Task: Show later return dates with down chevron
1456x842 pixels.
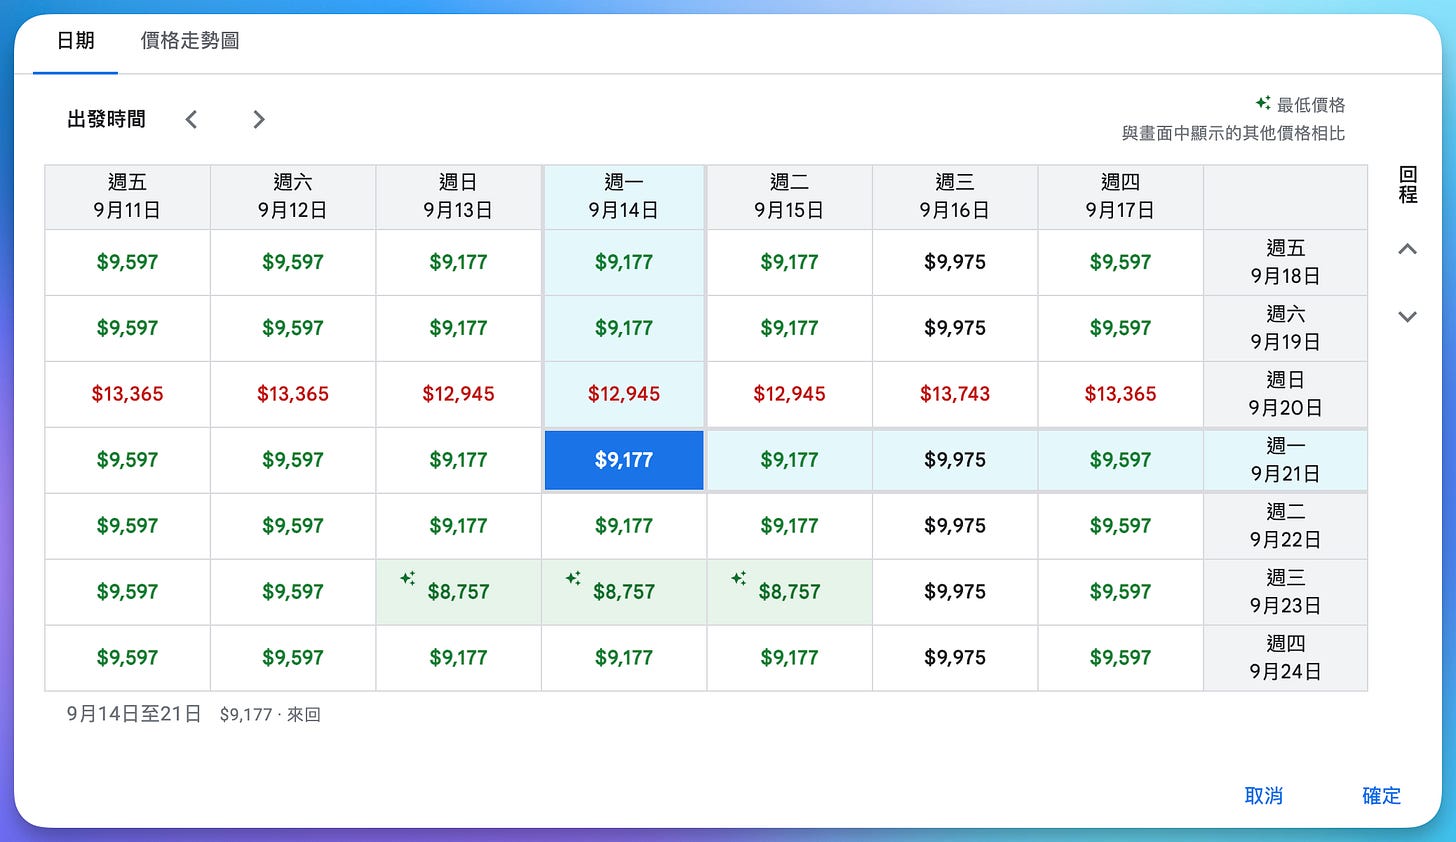Action: (1407, 317)
